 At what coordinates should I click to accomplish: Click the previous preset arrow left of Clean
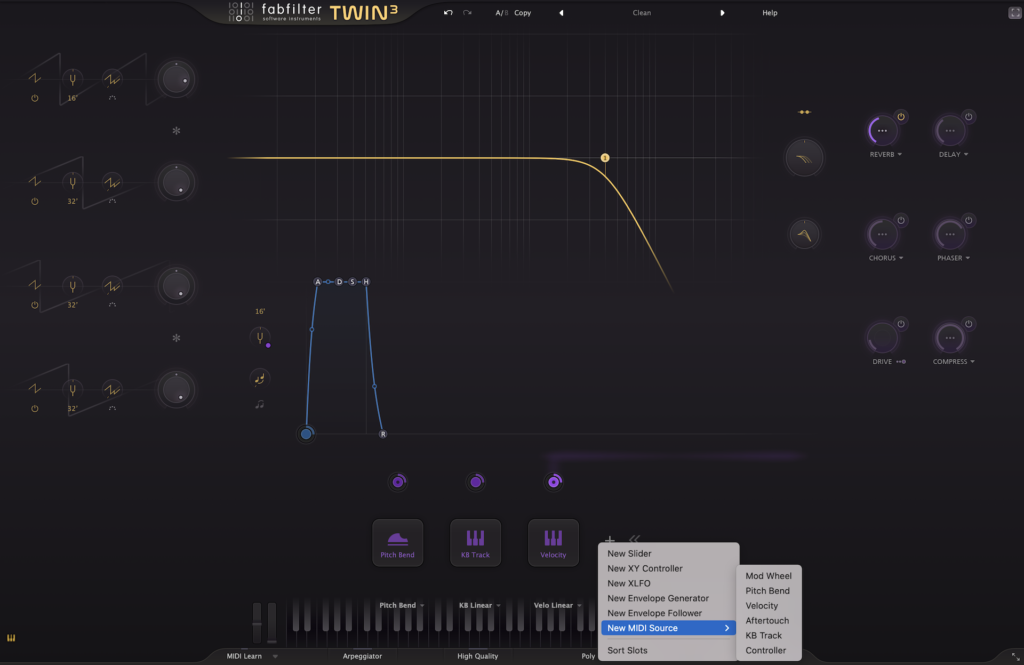pyautogui.click(x=561, y=13)
